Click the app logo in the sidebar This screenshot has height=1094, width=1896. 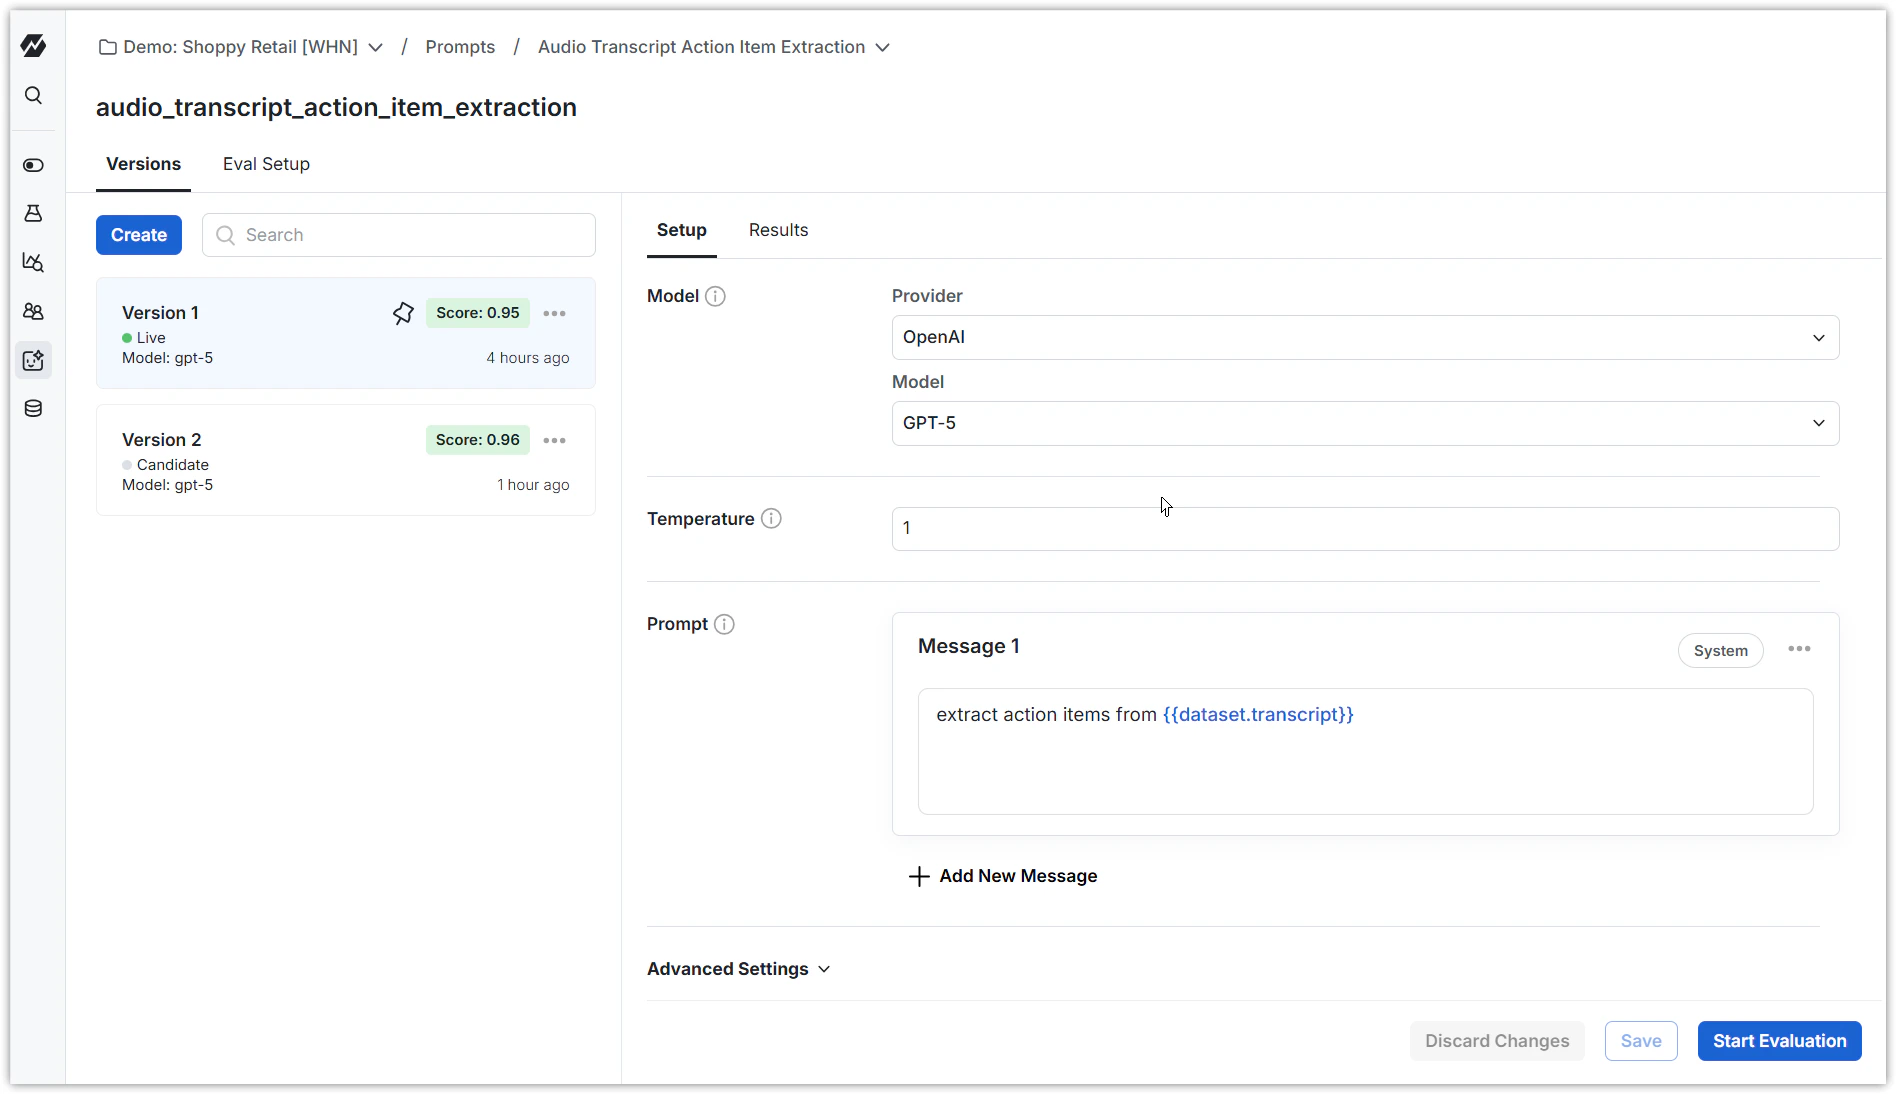pyautogui.click(x=33, y=45)
